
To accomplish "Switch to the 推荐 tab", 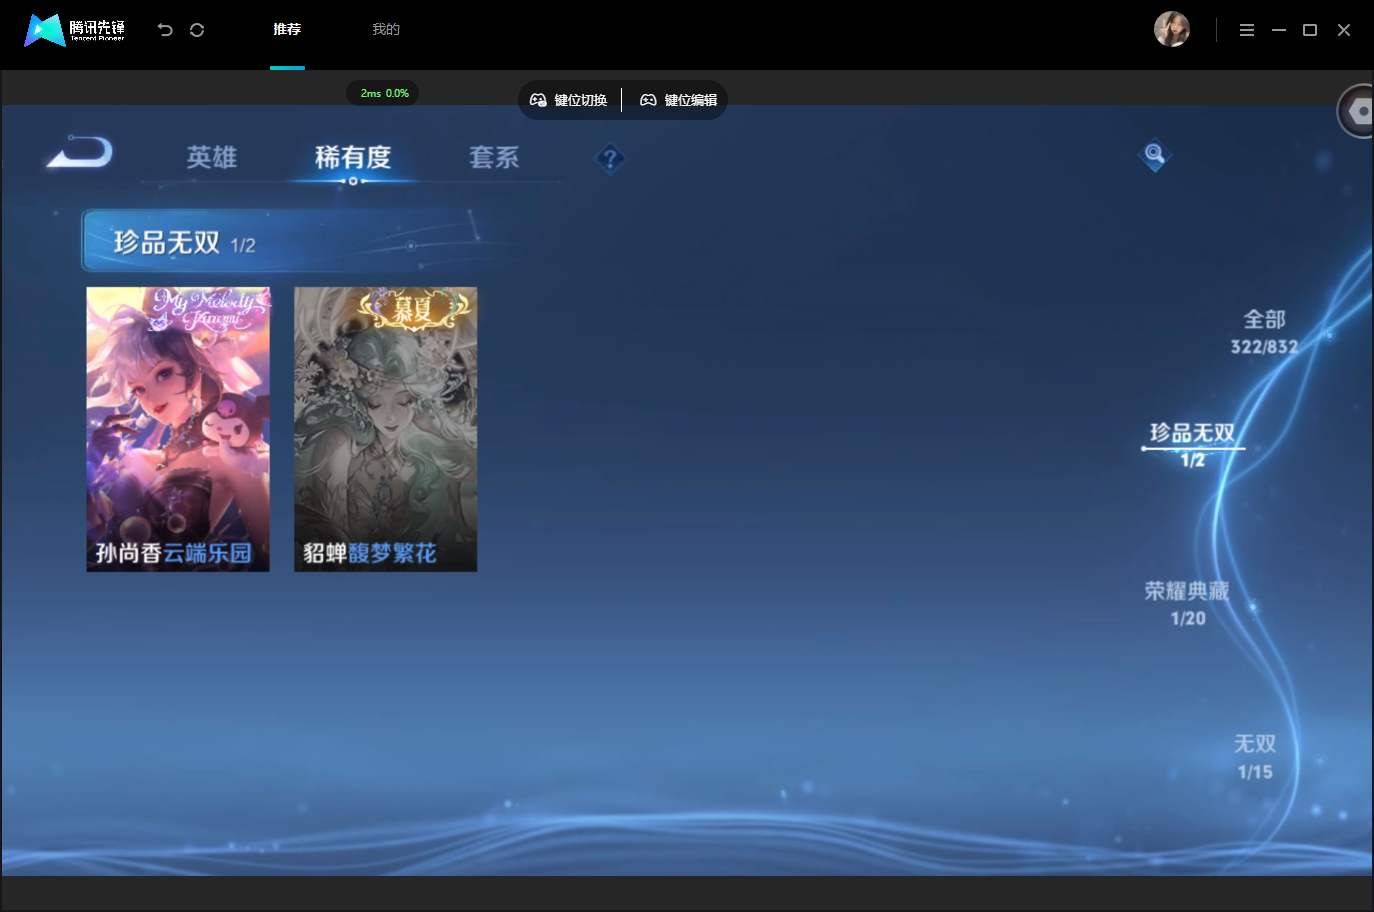I will 287,30.
